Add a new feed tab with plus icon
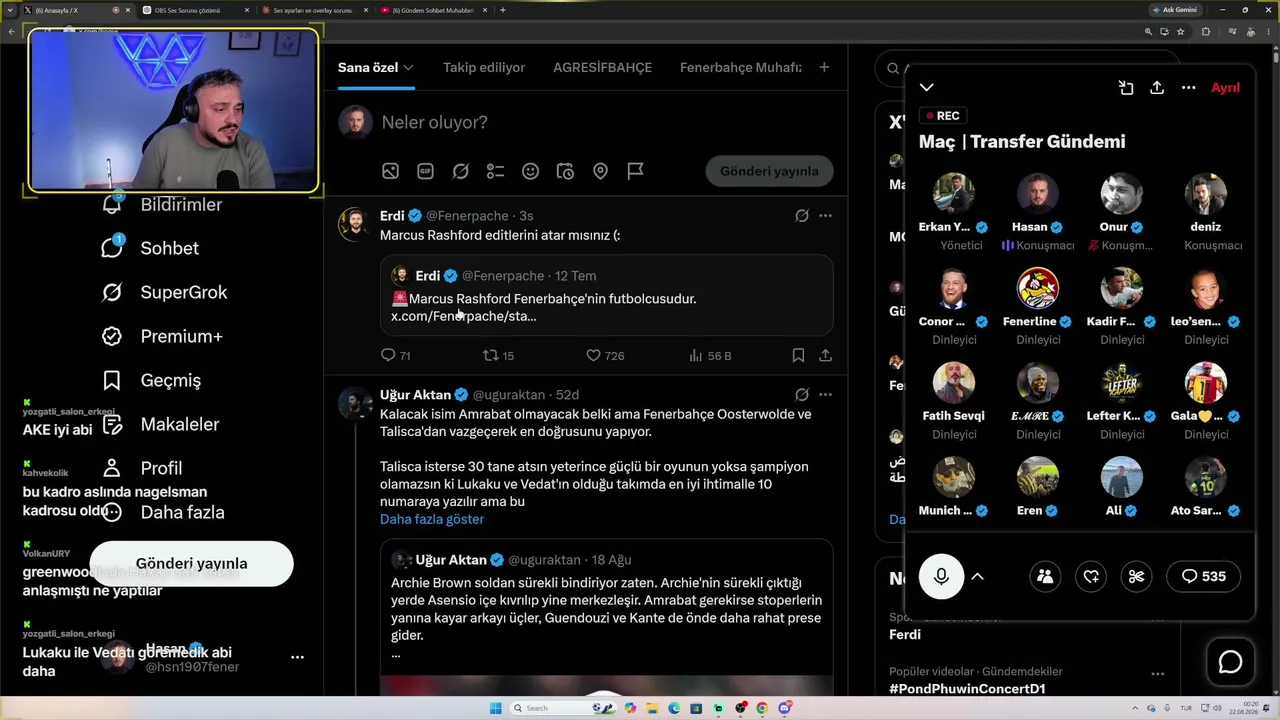 coord(824,67)
